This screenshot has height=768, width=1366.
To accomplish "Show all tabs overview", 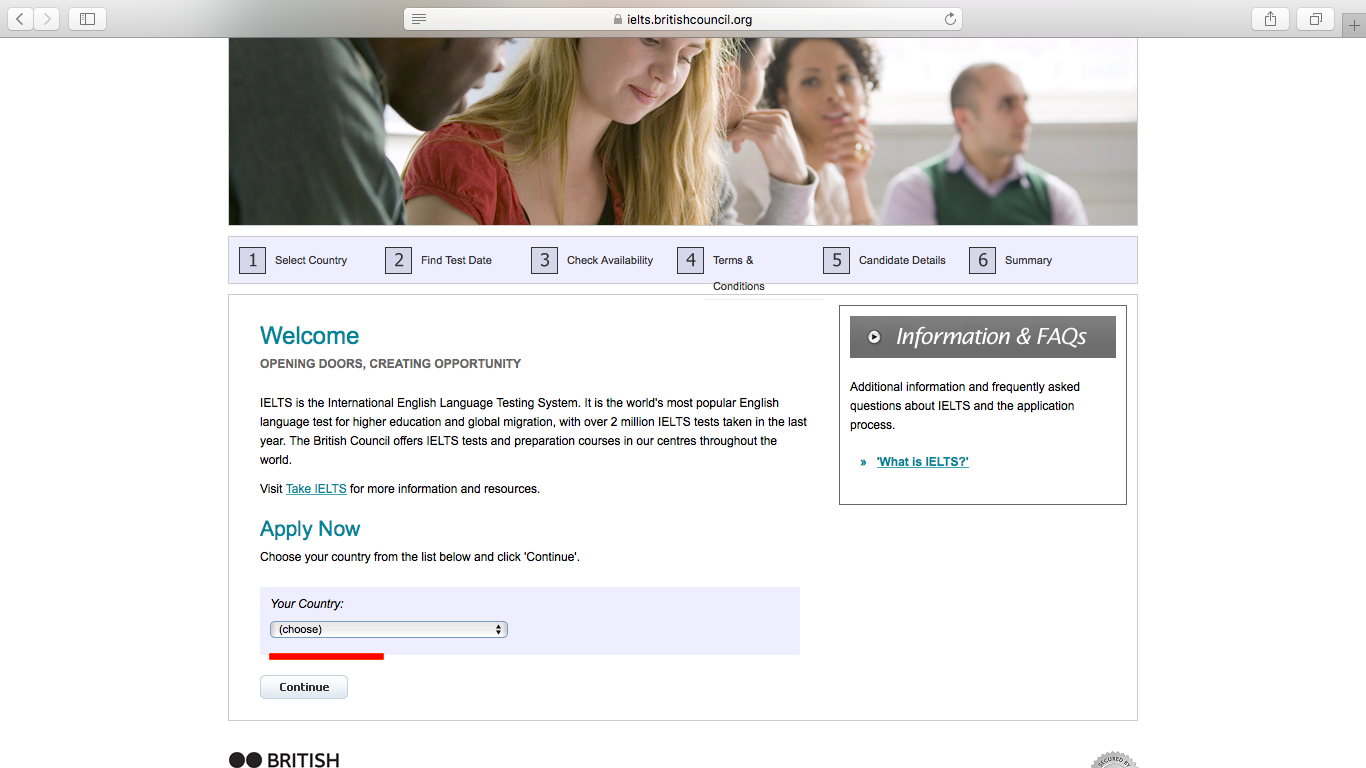I will click(x=1315, y=19).
